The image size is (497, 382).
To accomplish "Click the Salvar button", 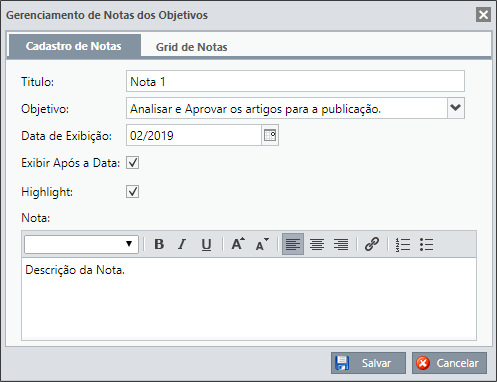I will click(368, 363).
